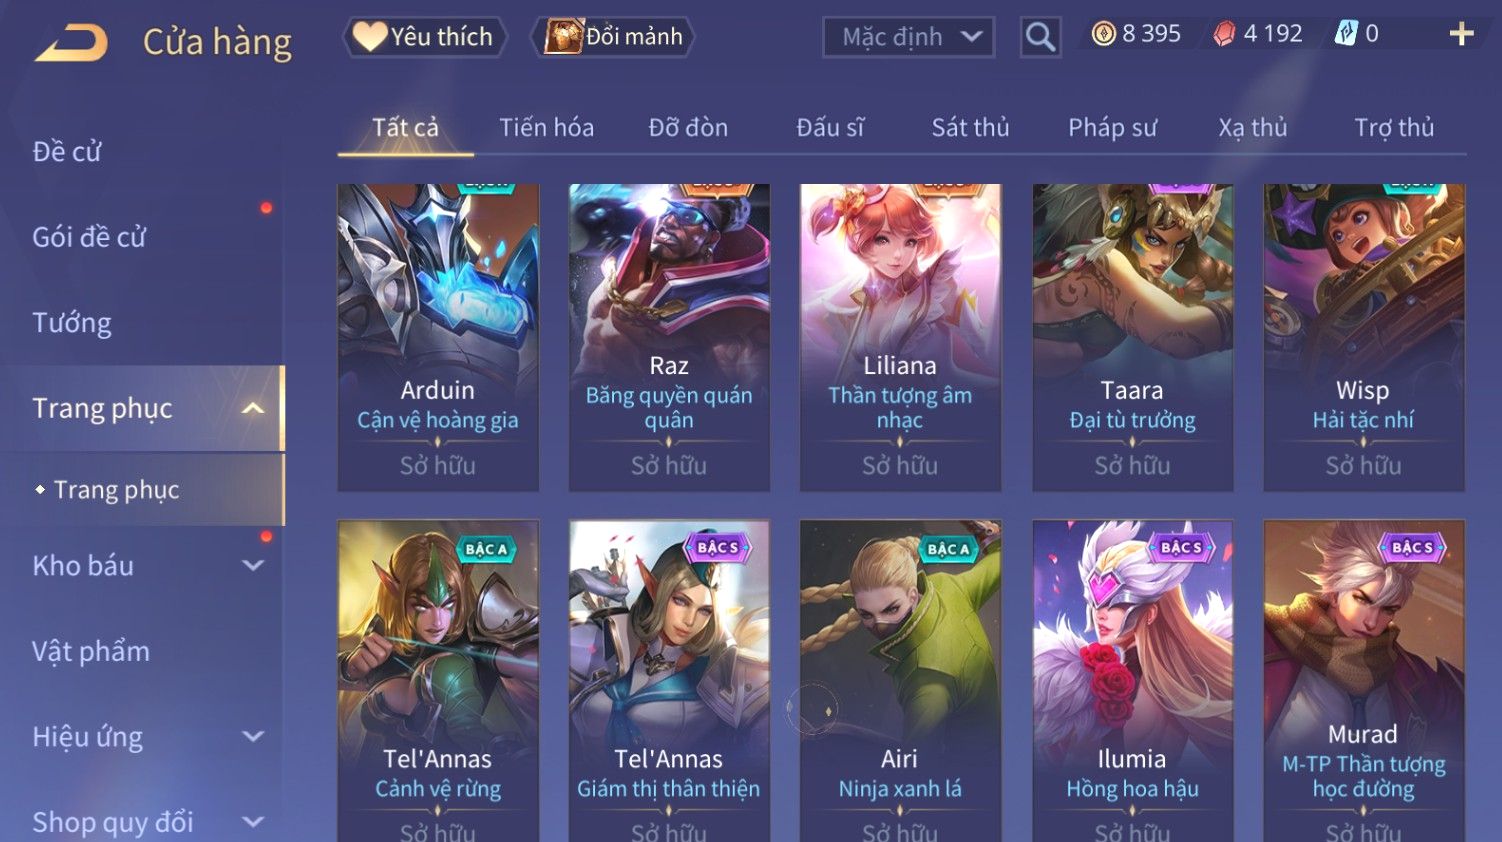The image size is (1502, 842).
Task: Click the blue voucher currency icon
Action: (1346, 34)
